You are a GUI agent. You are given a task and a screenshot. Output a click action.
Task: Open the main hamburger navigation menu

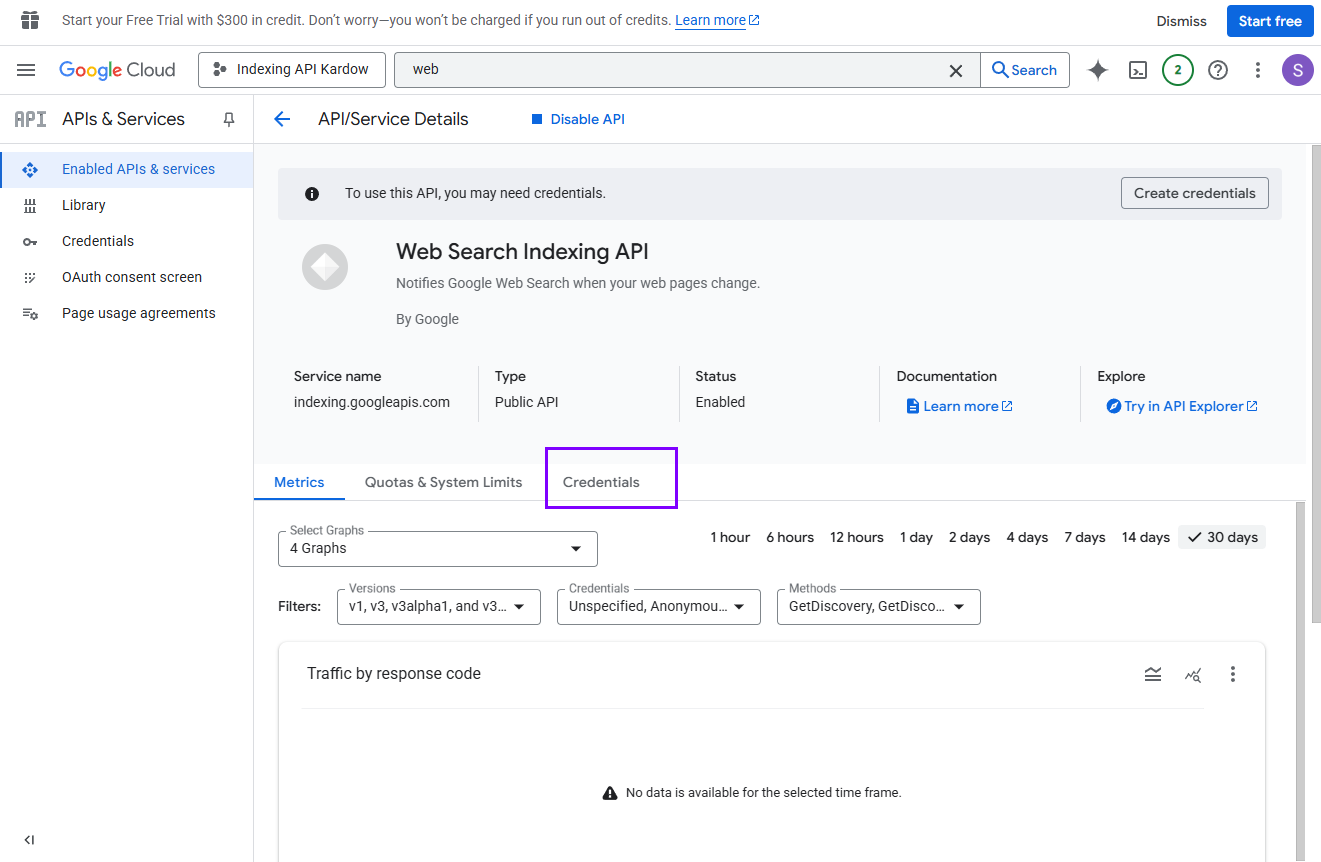[26, 70]
